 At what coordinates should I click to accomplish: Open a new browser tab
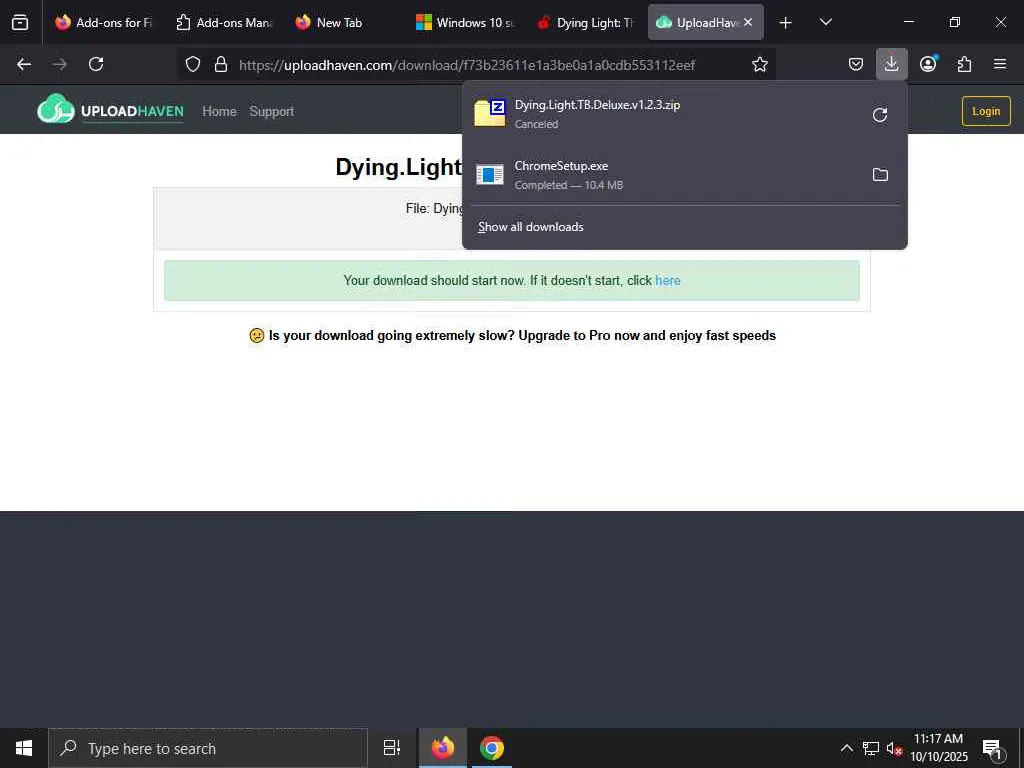786,22
